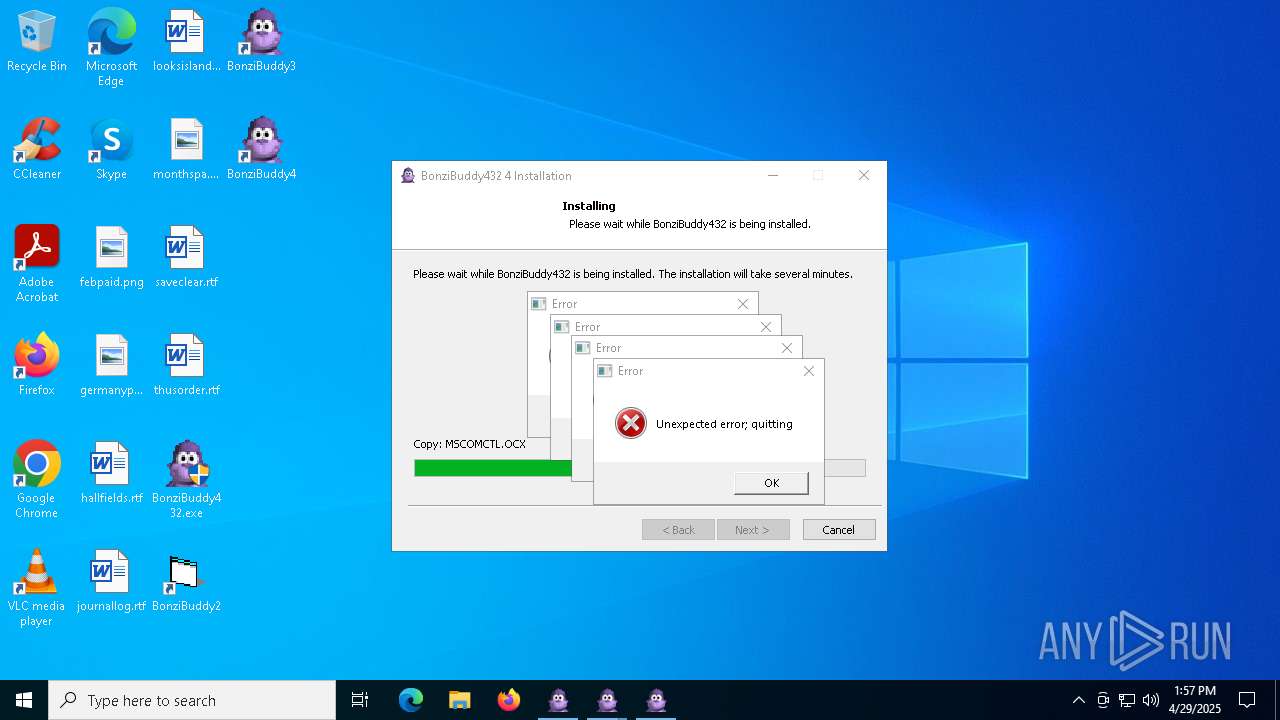The height and width of the screenshot is (720, 1280).
Task: Select the BonziBuddy3 desktop shortcut
Action: pos(261,42)
